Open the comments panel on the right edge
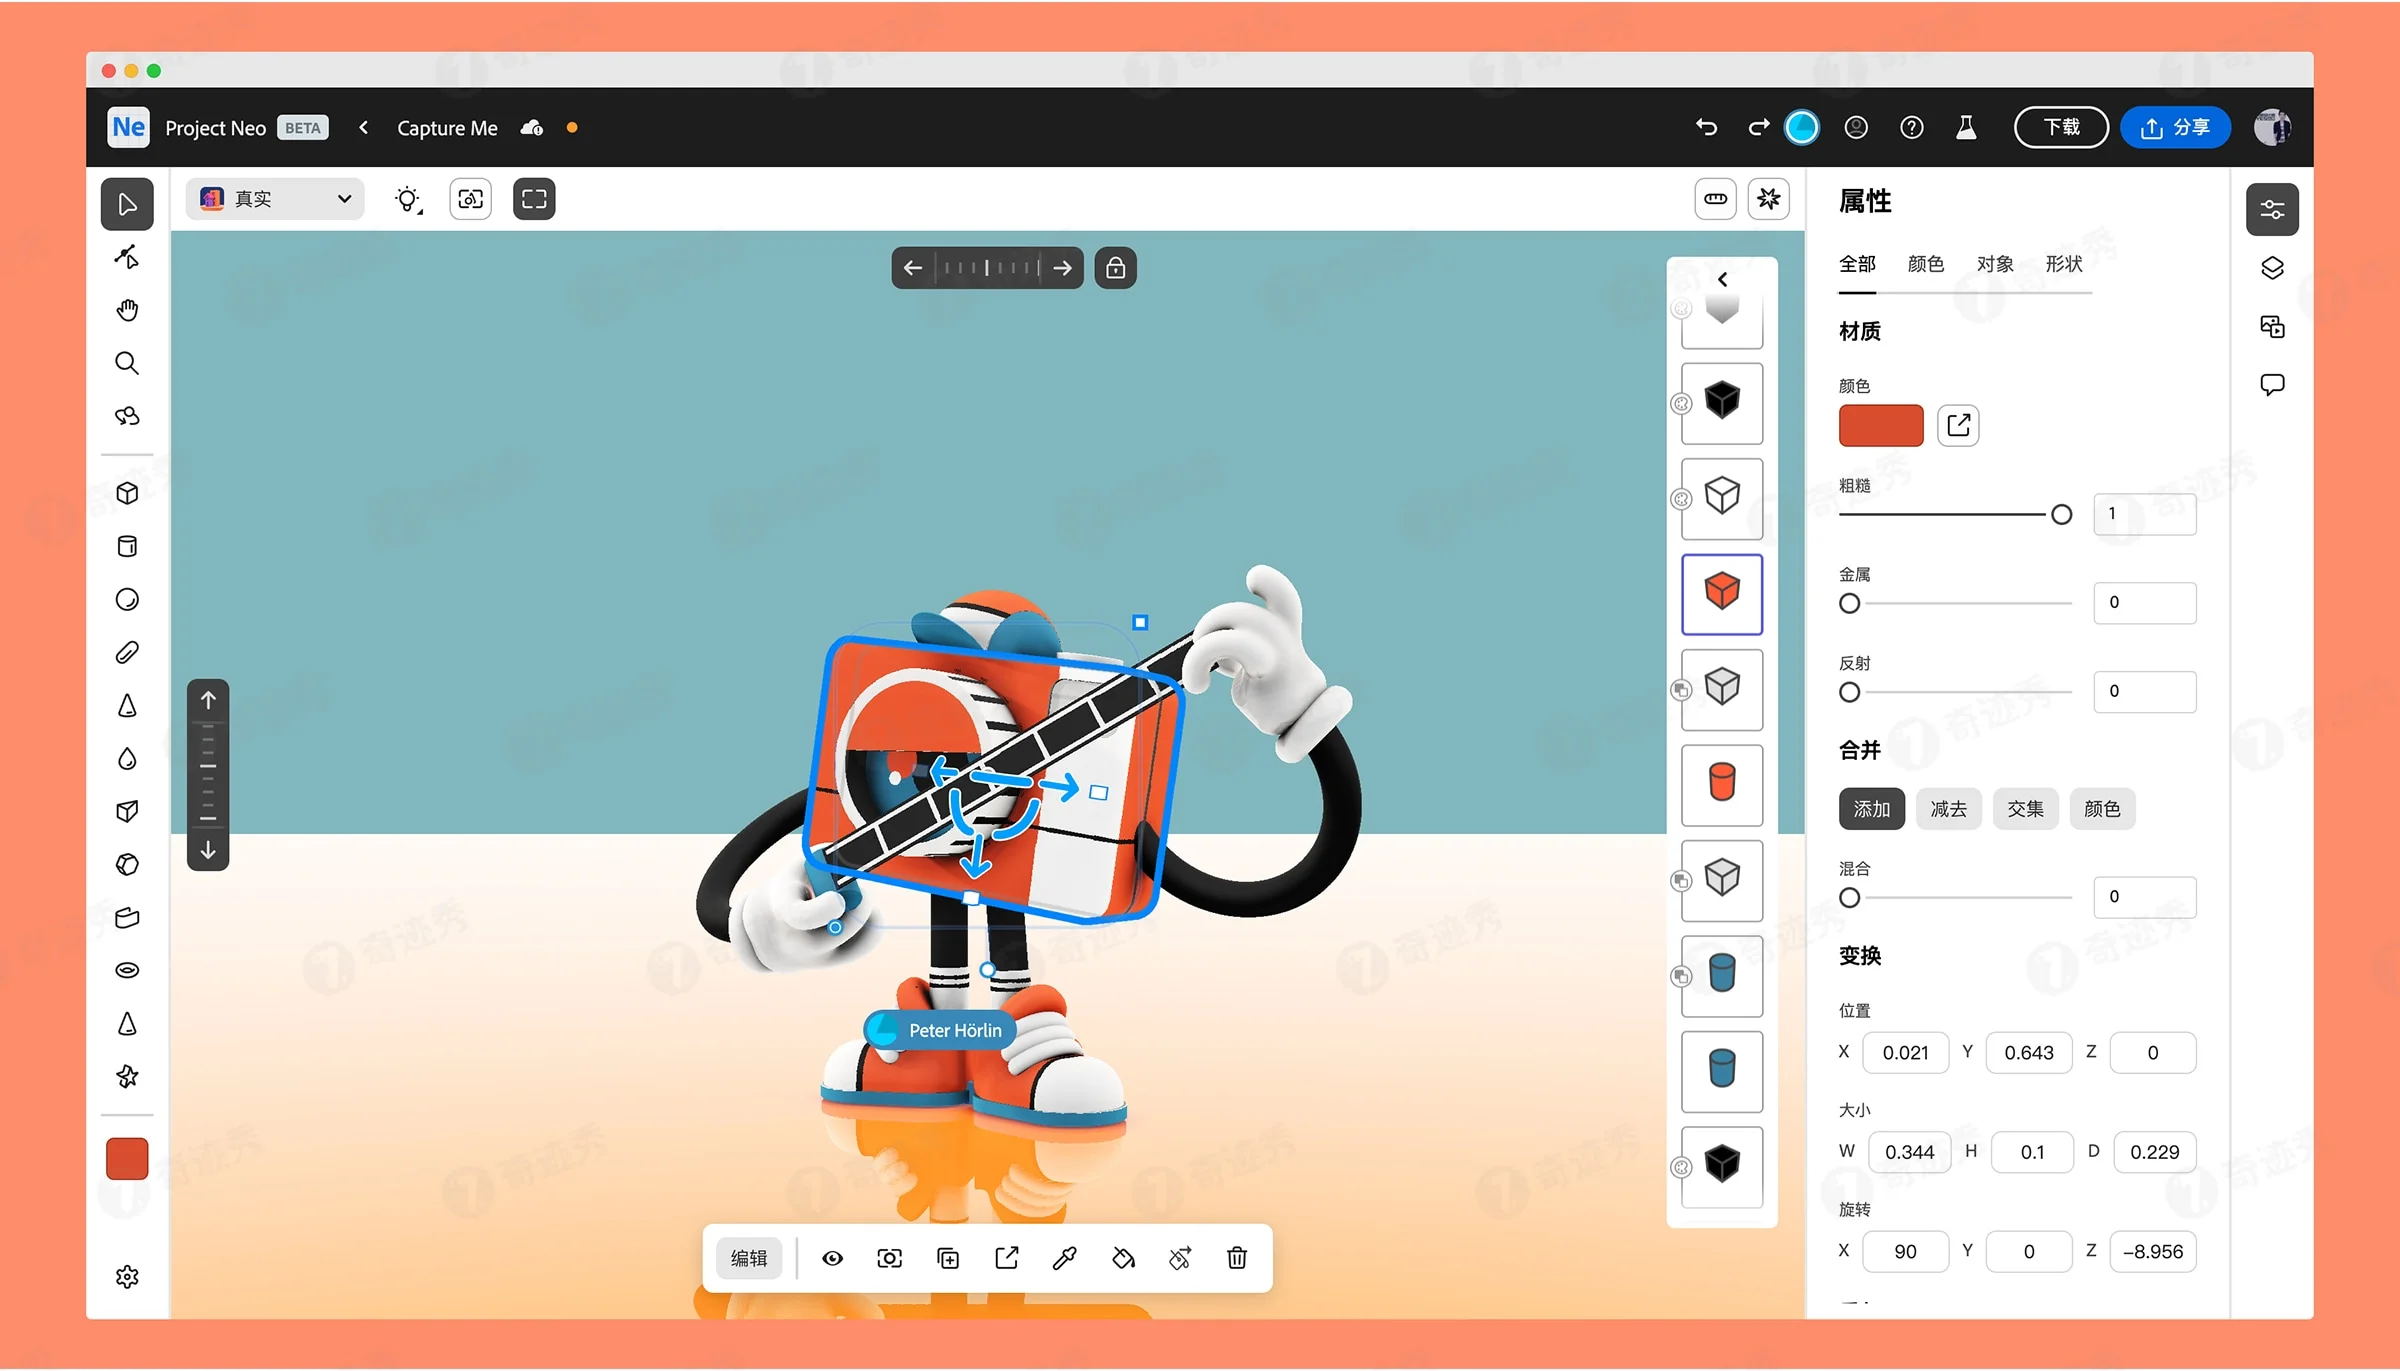Image resolution: width=2400 pixels, height=1371 pixels. coord(2272,384)
